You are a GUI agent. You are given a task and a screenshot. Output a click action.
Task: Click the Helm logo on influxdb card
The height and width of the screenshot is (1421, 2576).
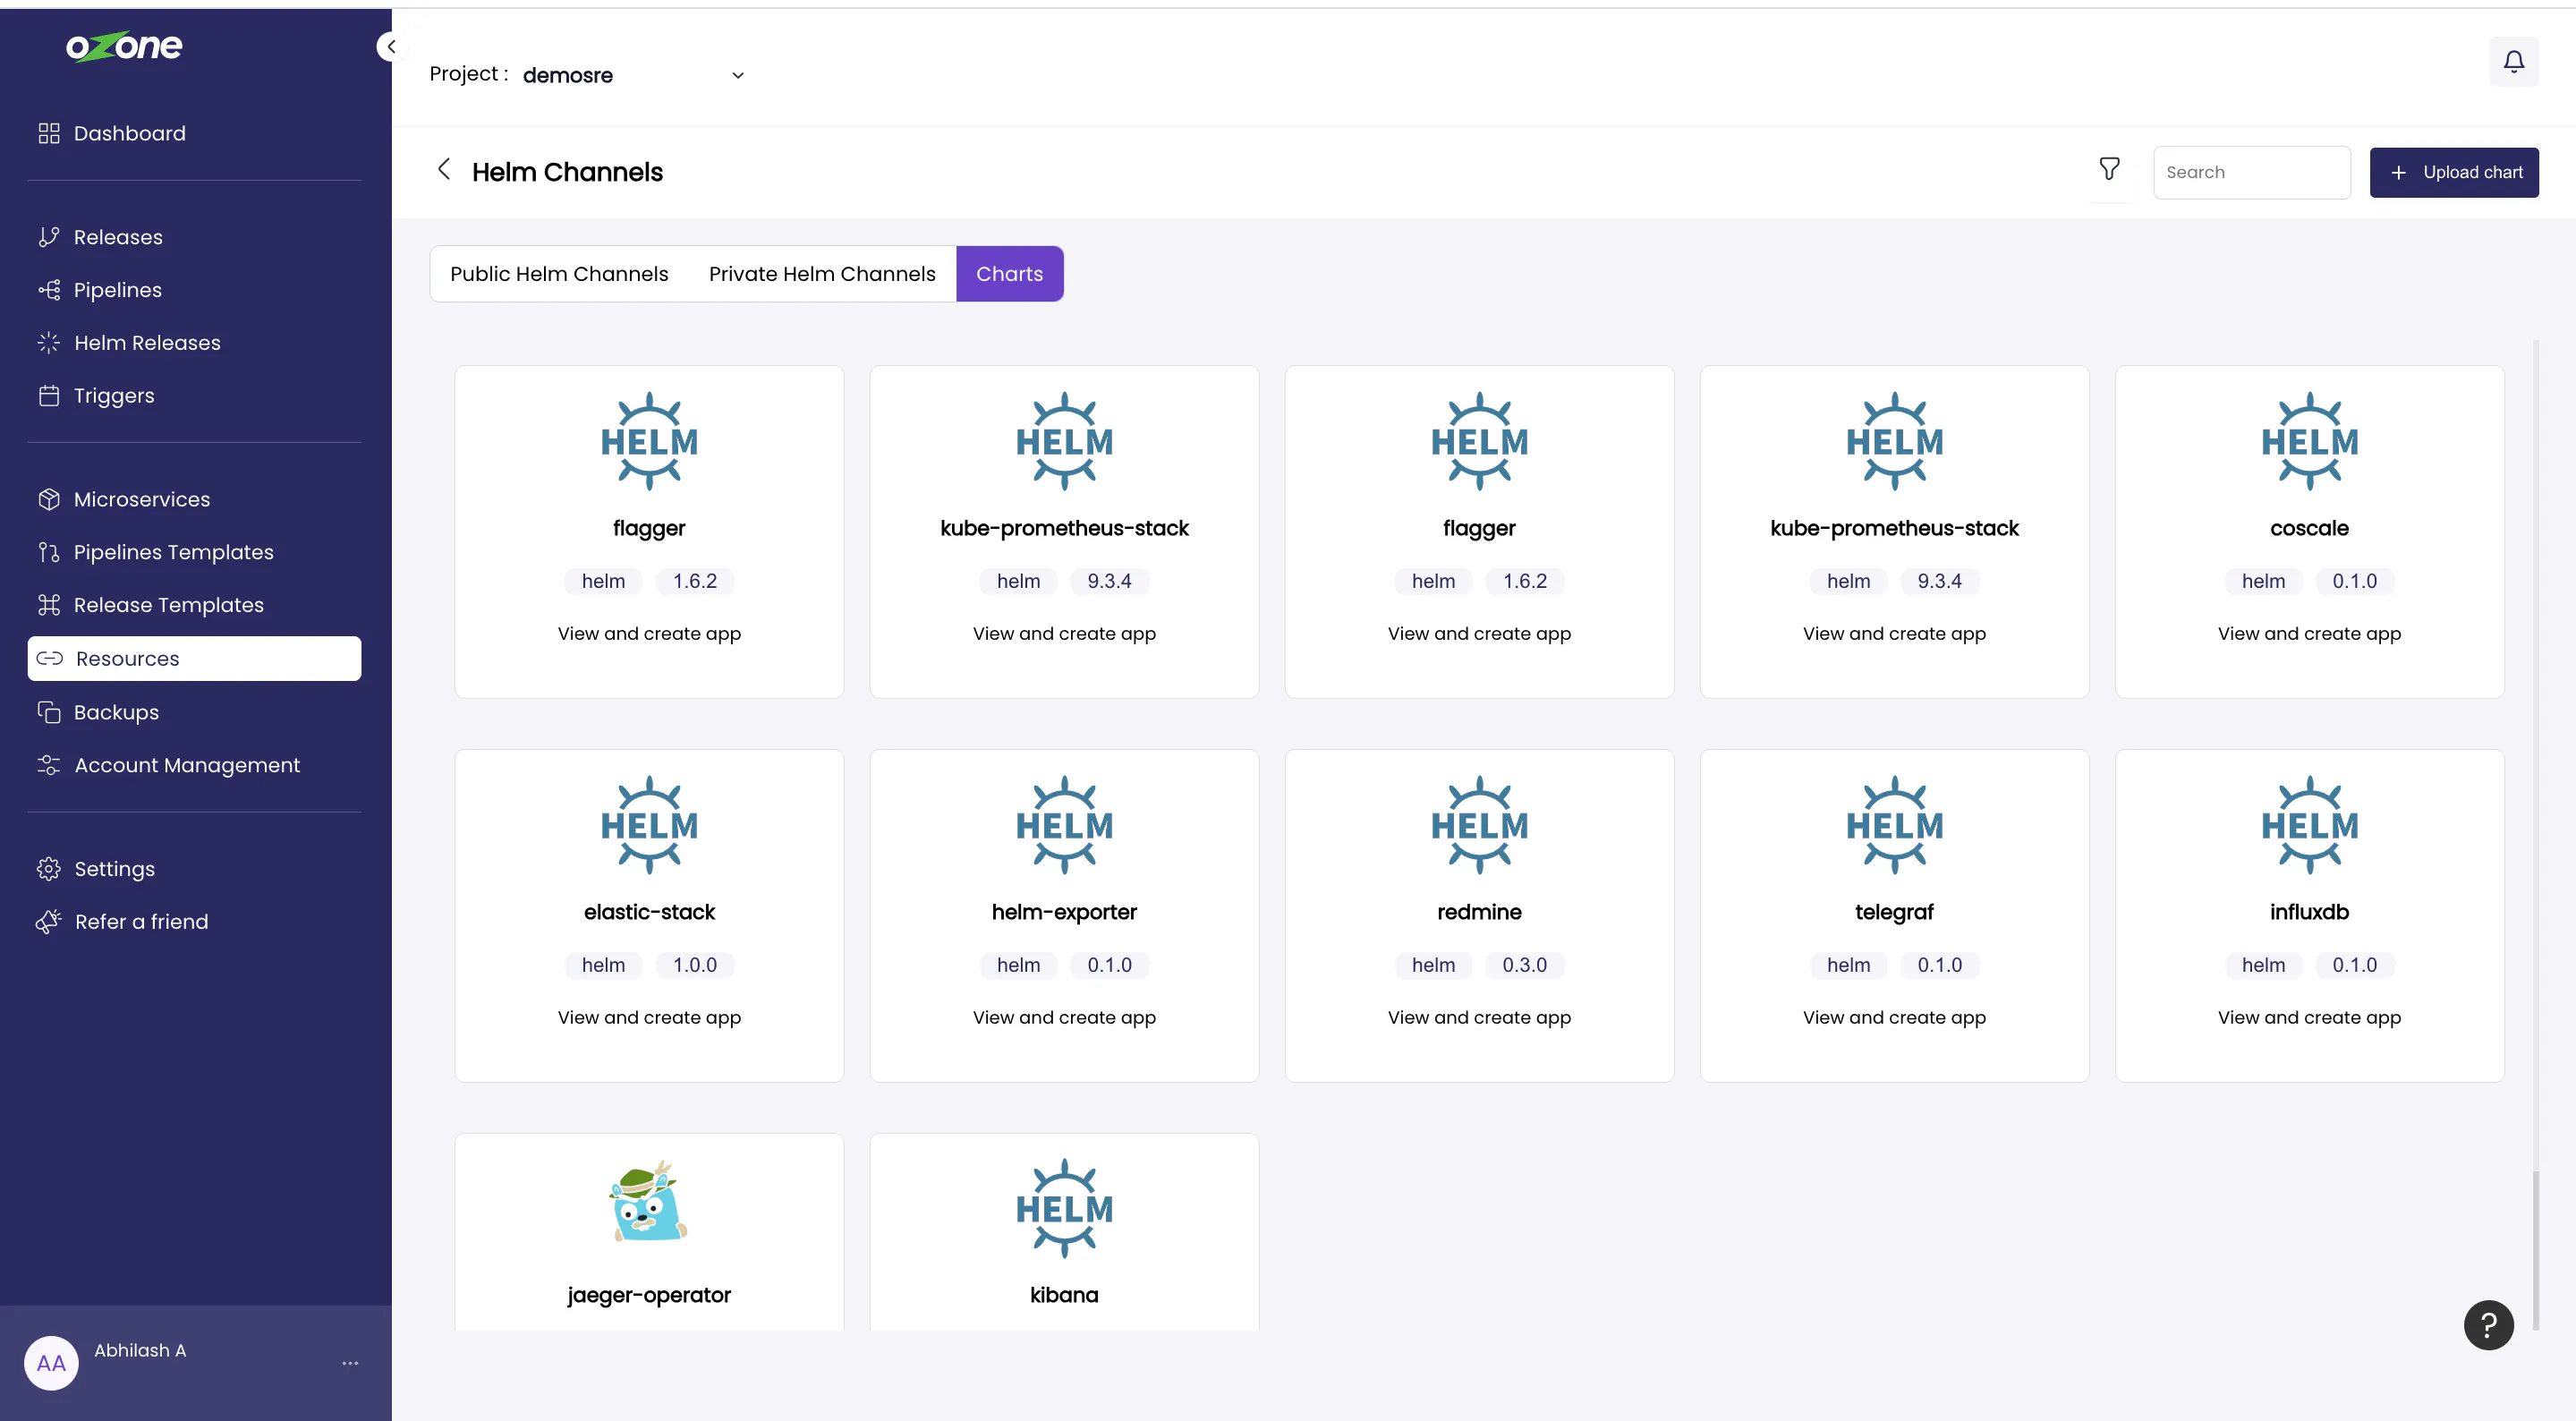coord(2309,825)
